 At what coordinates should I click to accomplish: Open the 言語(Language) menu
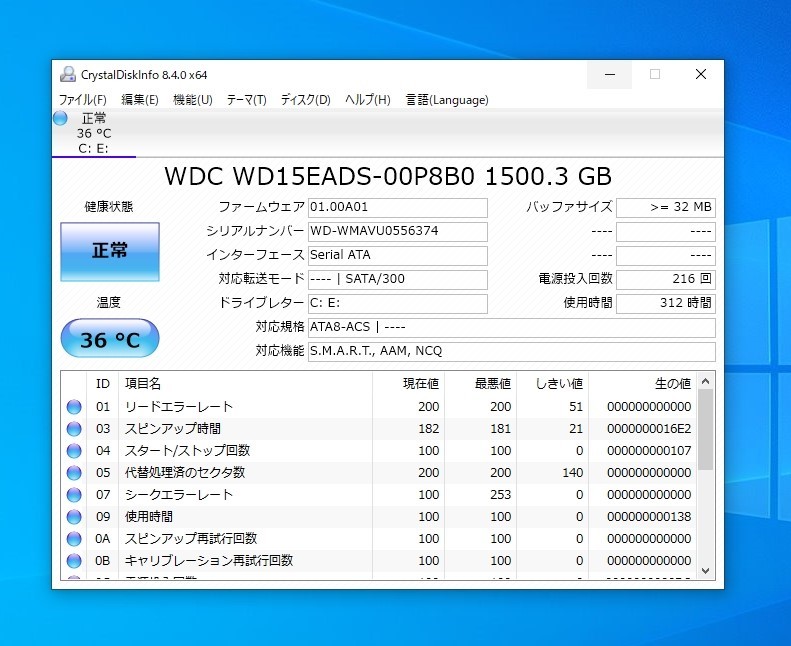click(x=447, y=100)
